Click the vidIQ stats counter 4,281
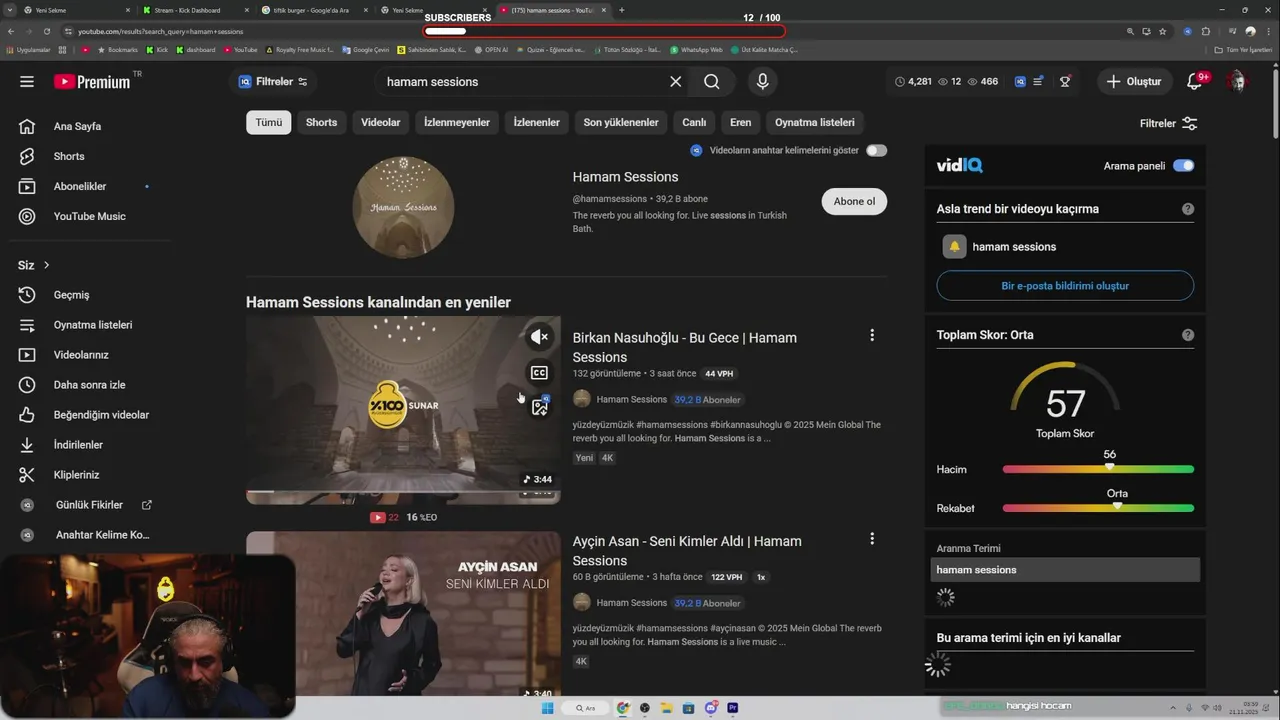 [914, 82]
